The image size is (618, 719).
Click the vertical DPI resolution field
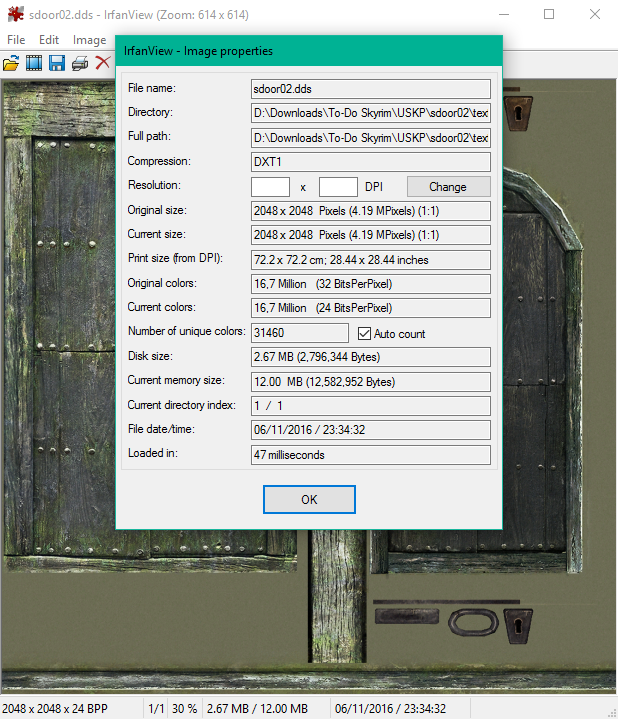point(338,187)
